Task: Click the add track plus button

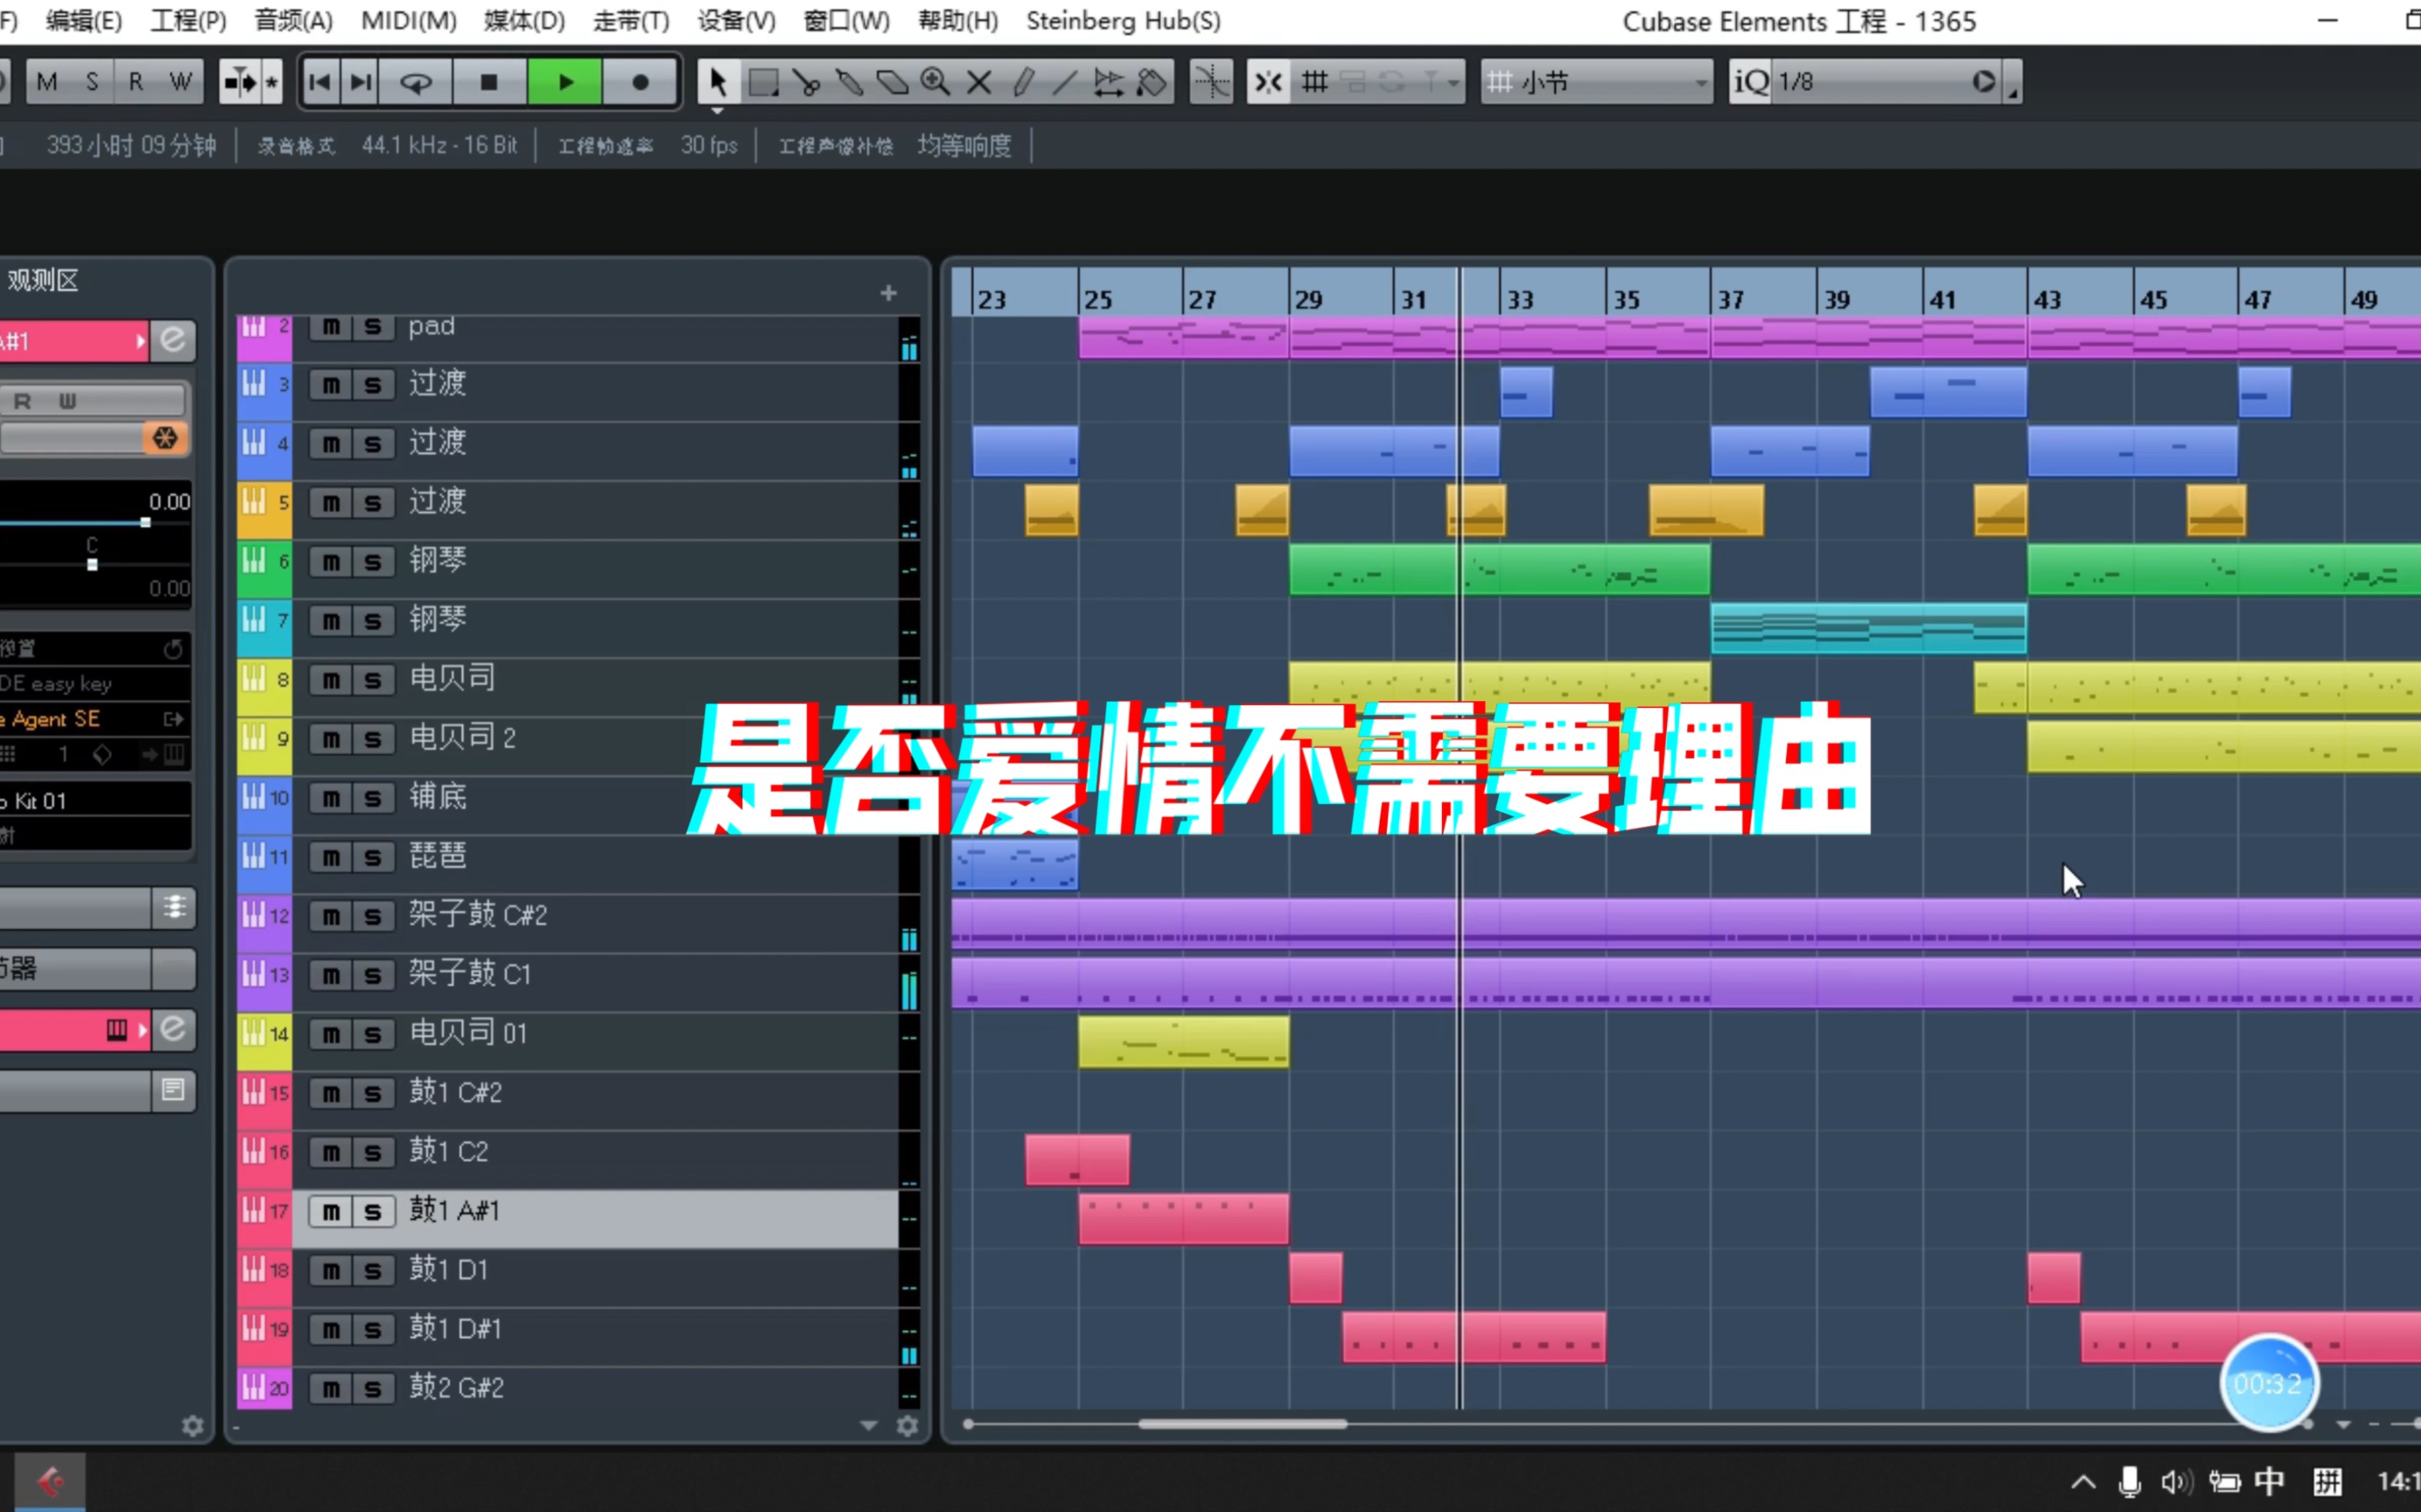Action: pyautogui.click(x=888, y=293)
